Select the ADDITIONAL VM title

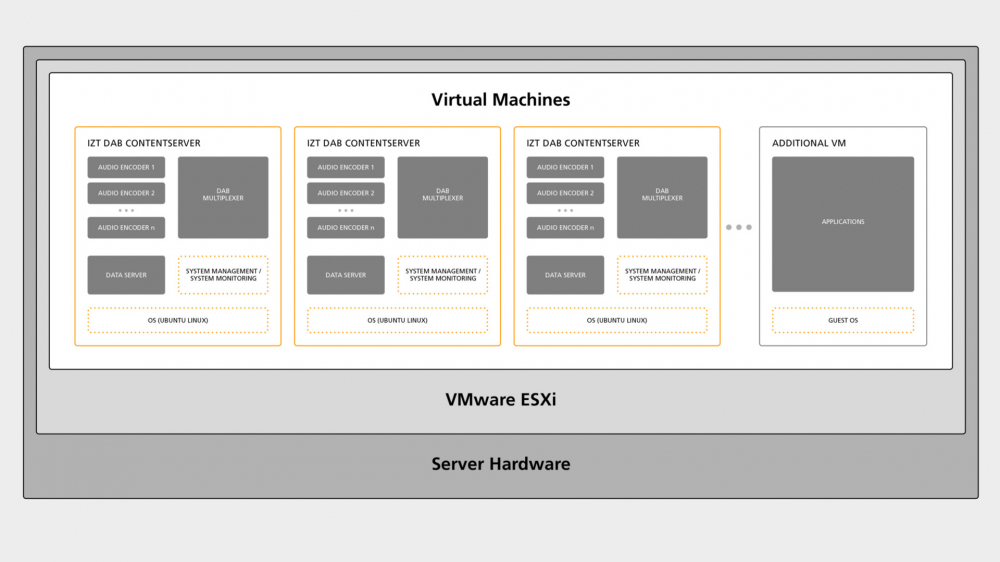(x=809, y=143)
